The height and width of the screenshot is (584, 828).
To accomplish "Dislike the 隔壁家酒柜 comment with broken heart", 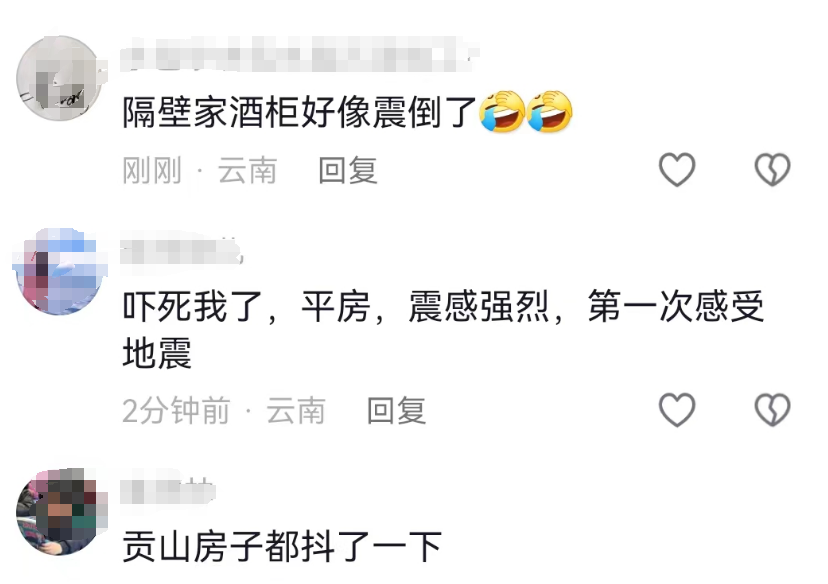I will click(773, 169).
